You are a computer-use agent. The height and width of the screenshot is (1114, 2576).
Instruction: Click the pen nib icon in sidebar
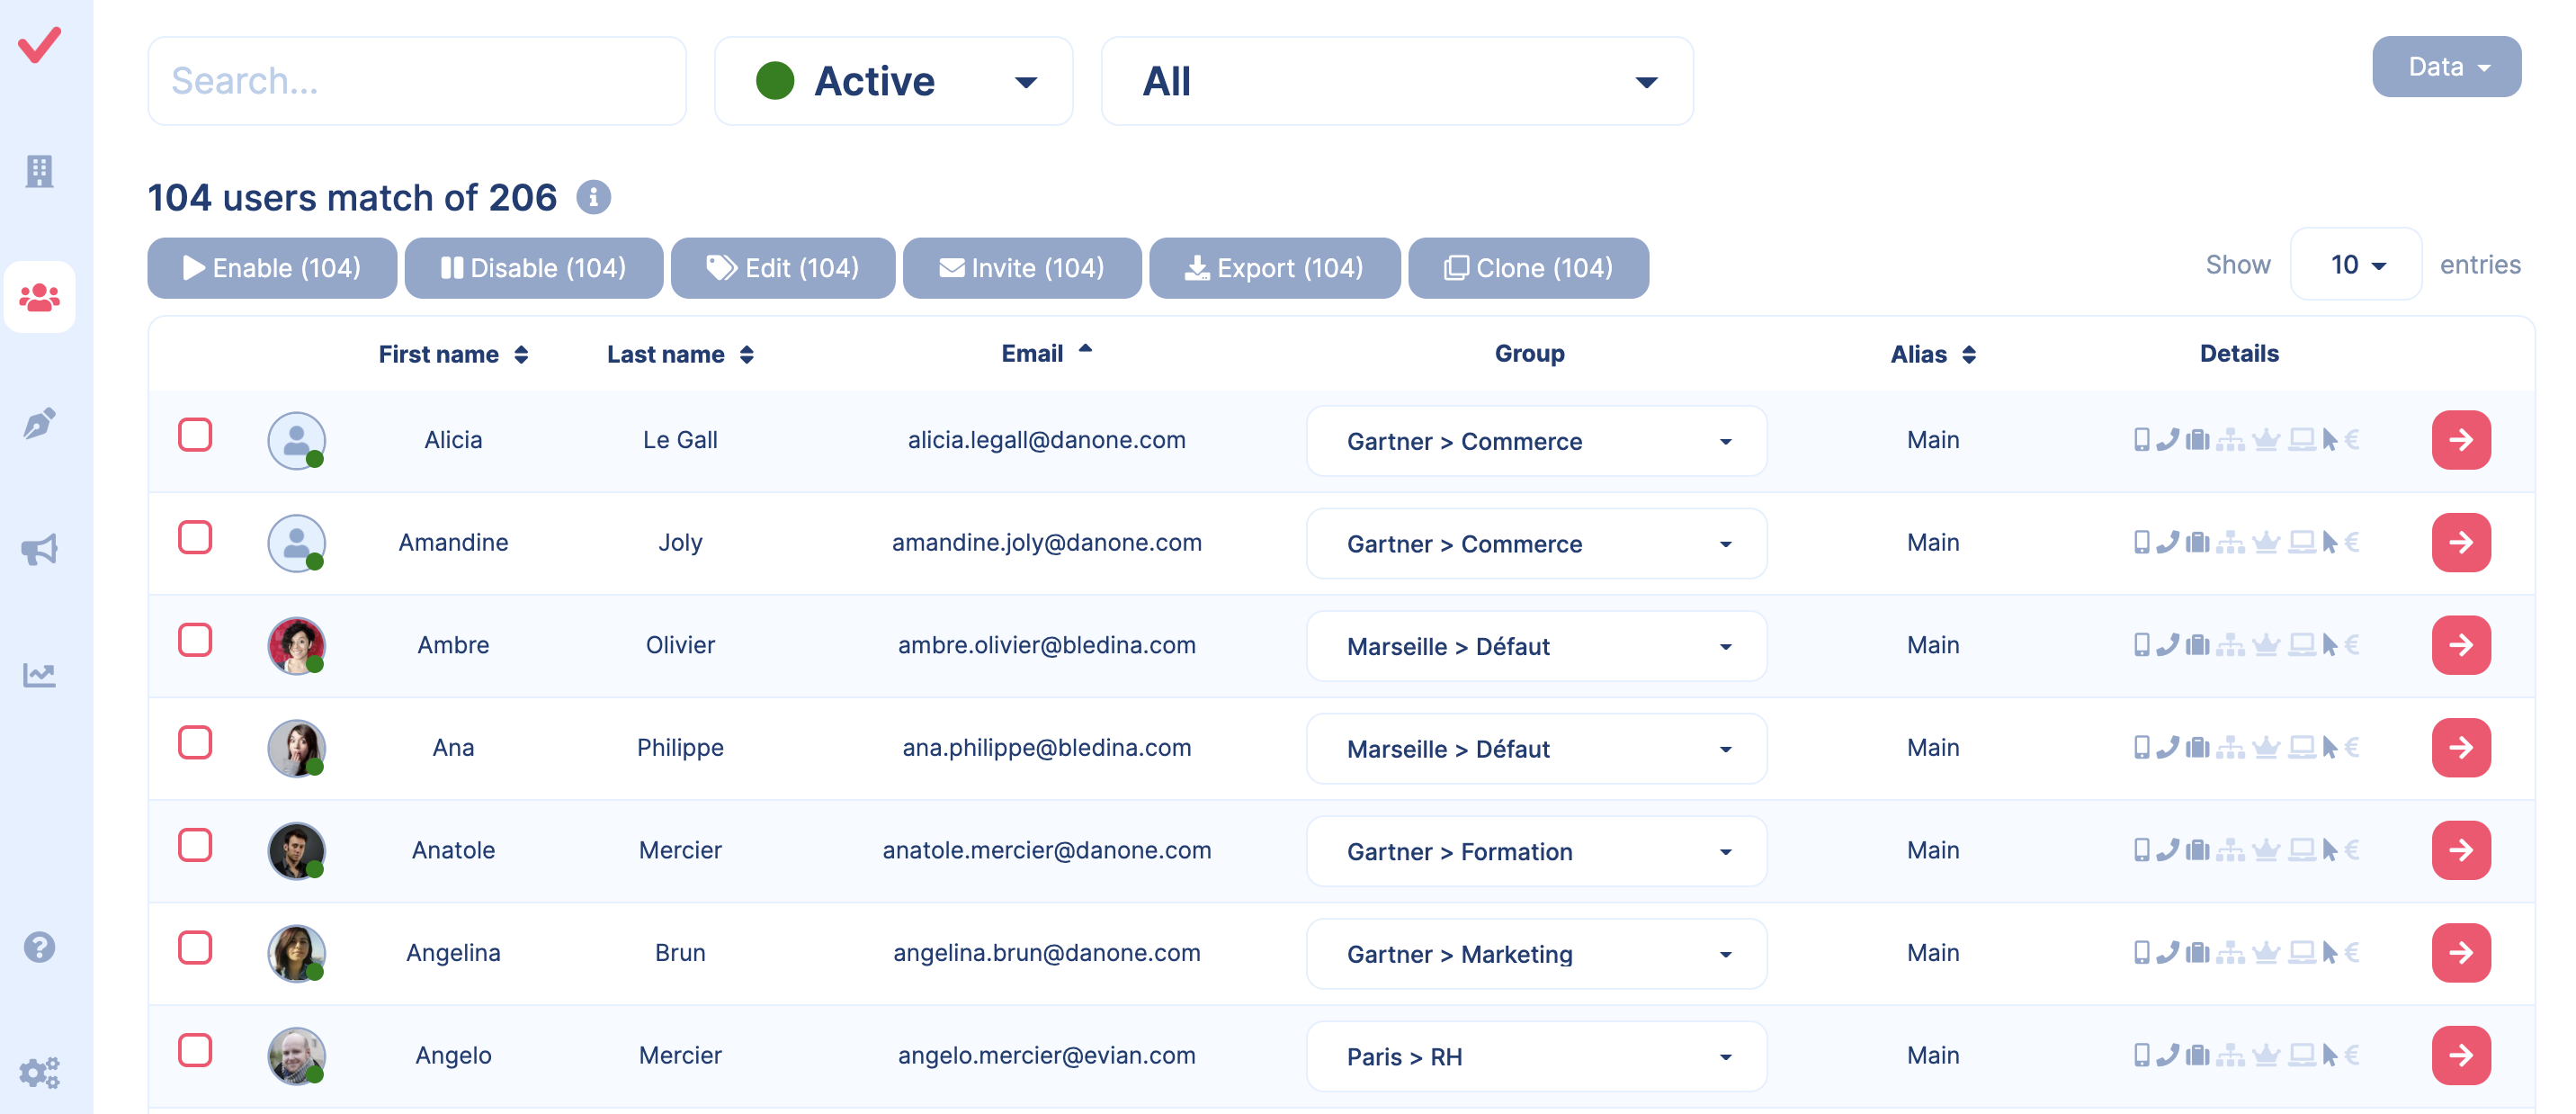(40, 423)
